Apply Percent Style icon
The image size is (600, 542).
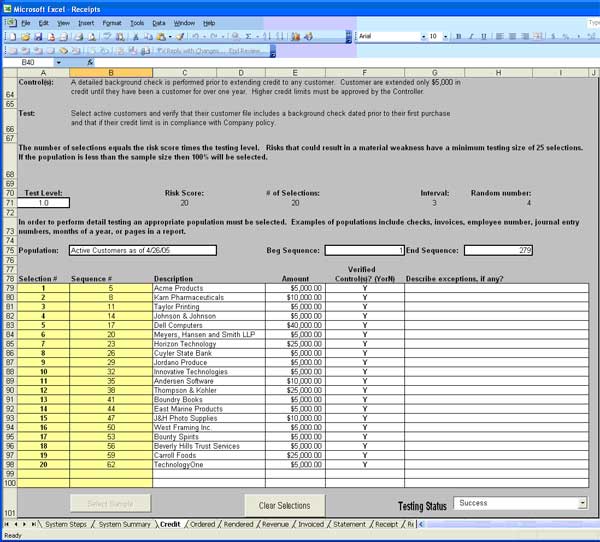[566, 36]
